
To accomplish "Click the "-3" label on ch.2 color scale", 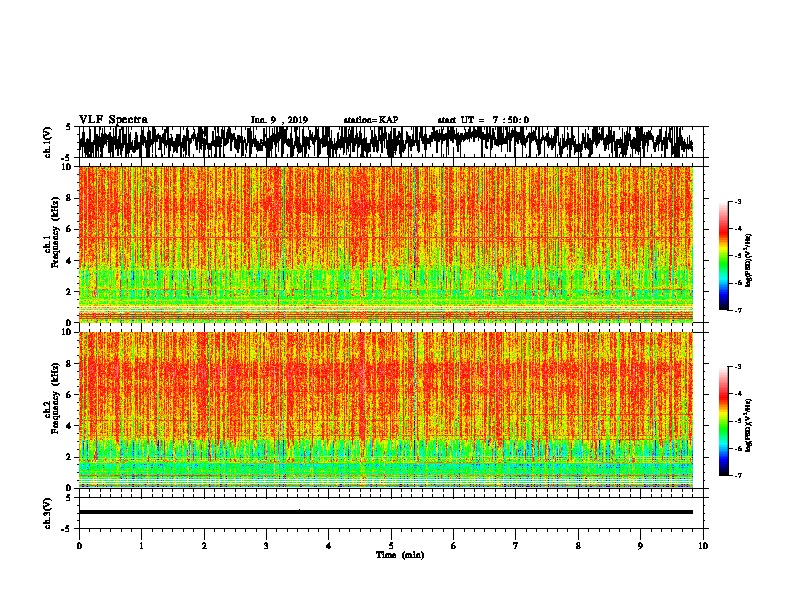I will click(737, 367).
